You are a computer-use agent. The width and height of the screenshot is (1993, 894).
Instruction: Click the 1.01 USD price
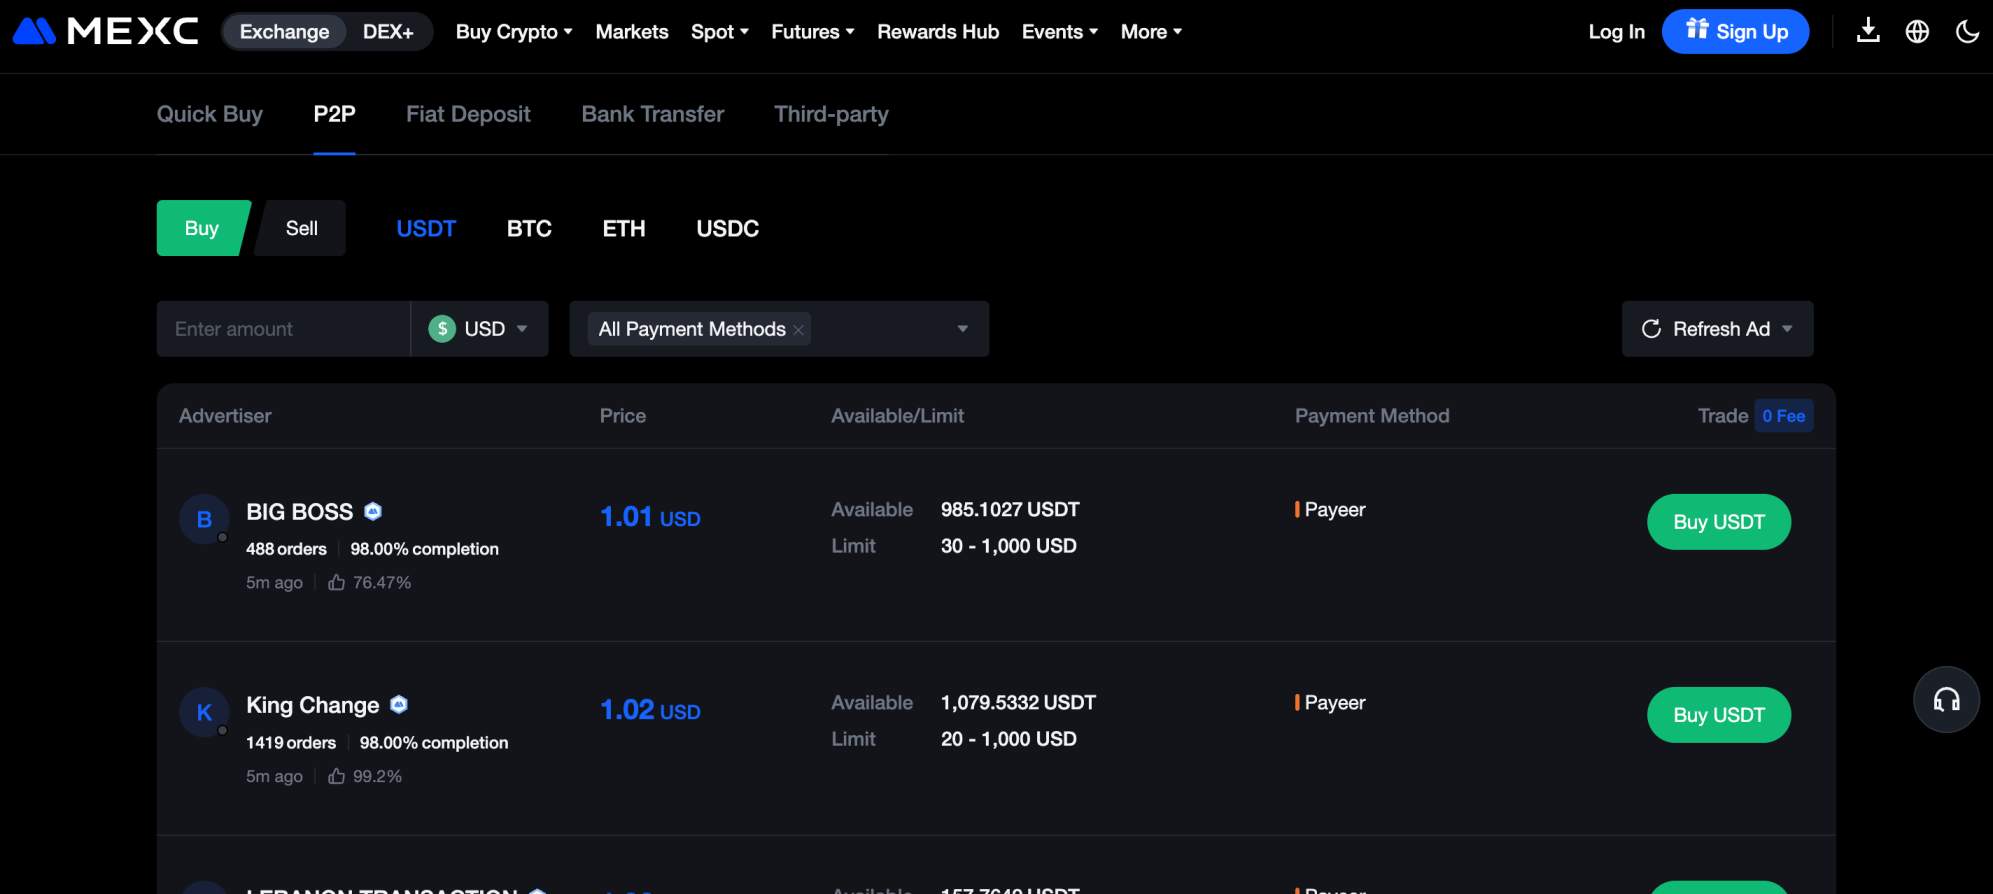click(650, 517)
